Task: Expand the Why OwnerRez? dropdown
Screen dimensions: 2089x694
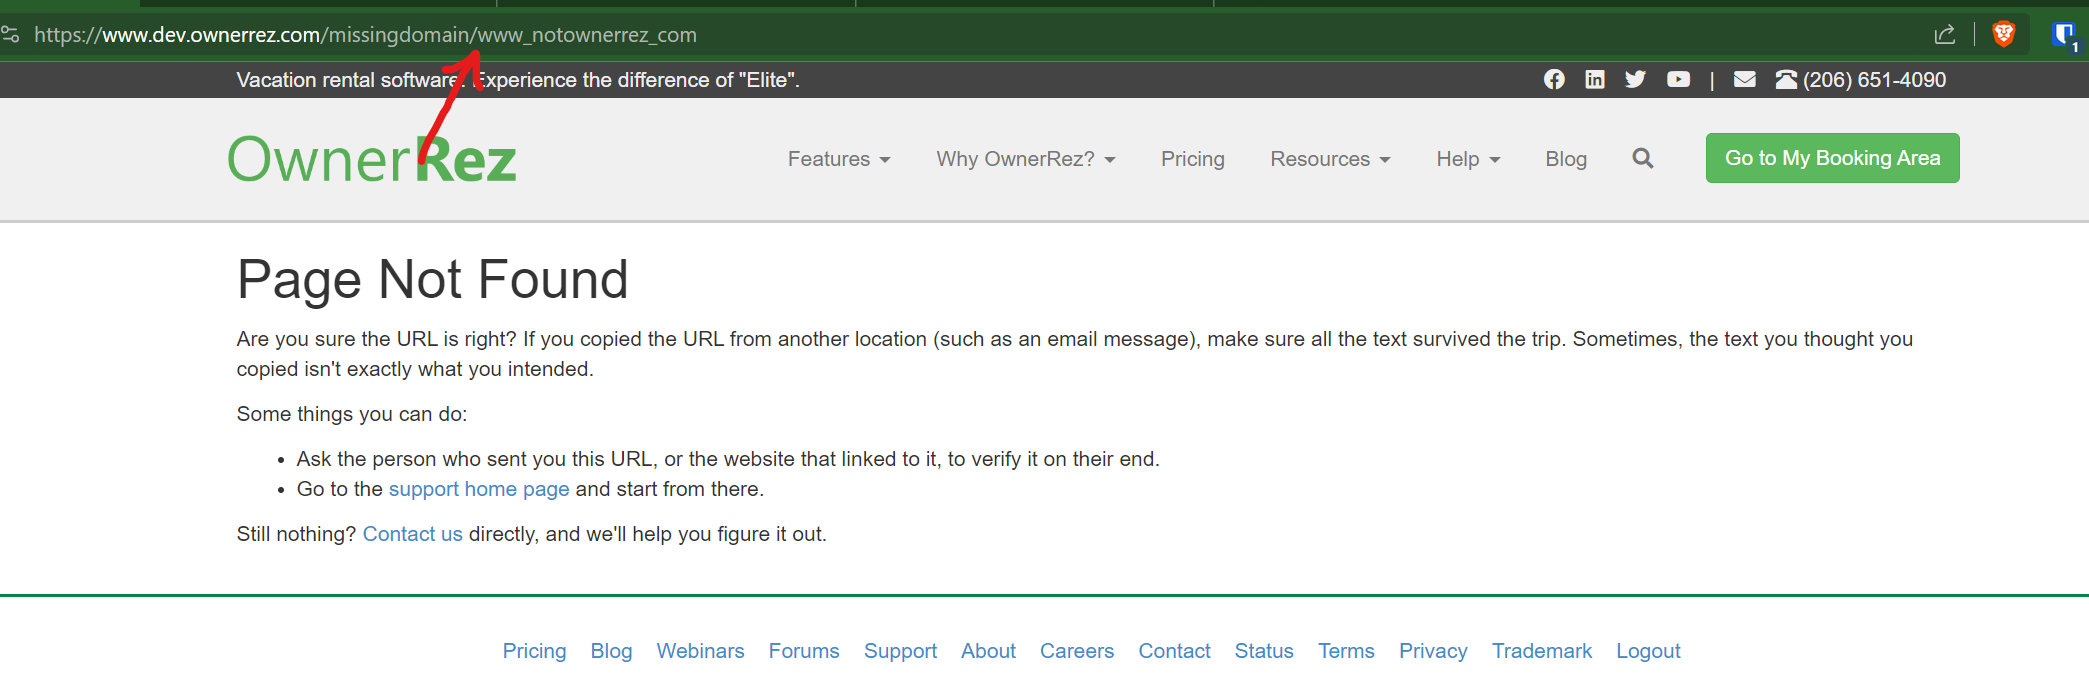Action: 1025,159
